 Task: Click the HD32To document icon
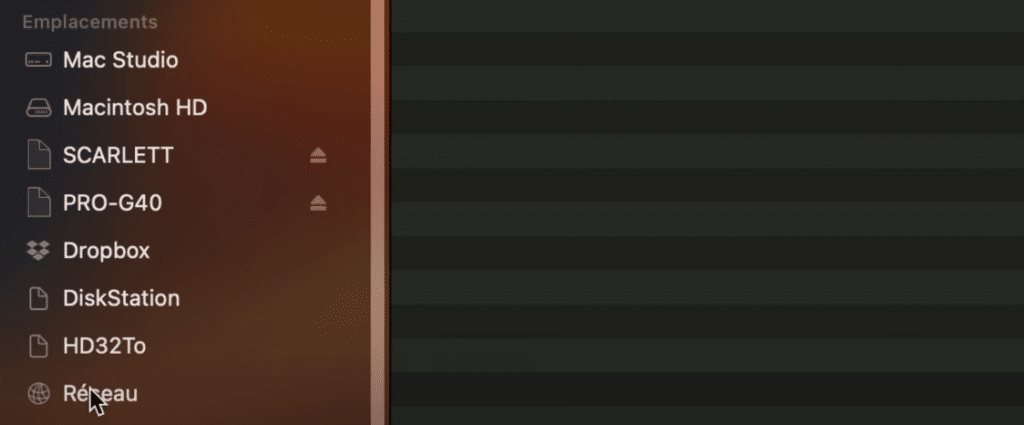point(39,346)
